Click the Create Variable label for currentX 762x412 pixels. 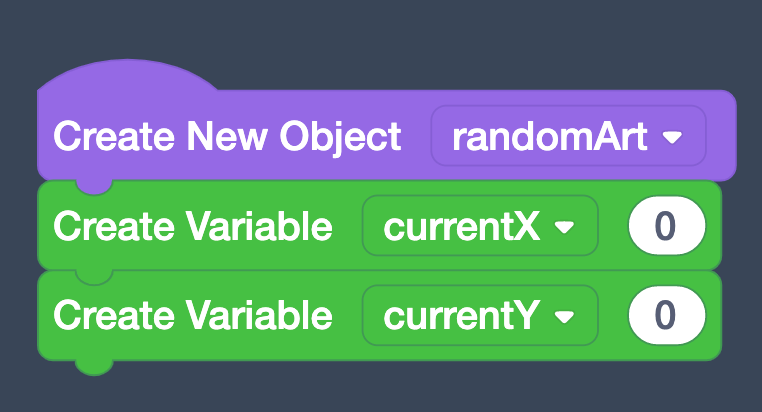pyautogui.click(x=192, y=228)
